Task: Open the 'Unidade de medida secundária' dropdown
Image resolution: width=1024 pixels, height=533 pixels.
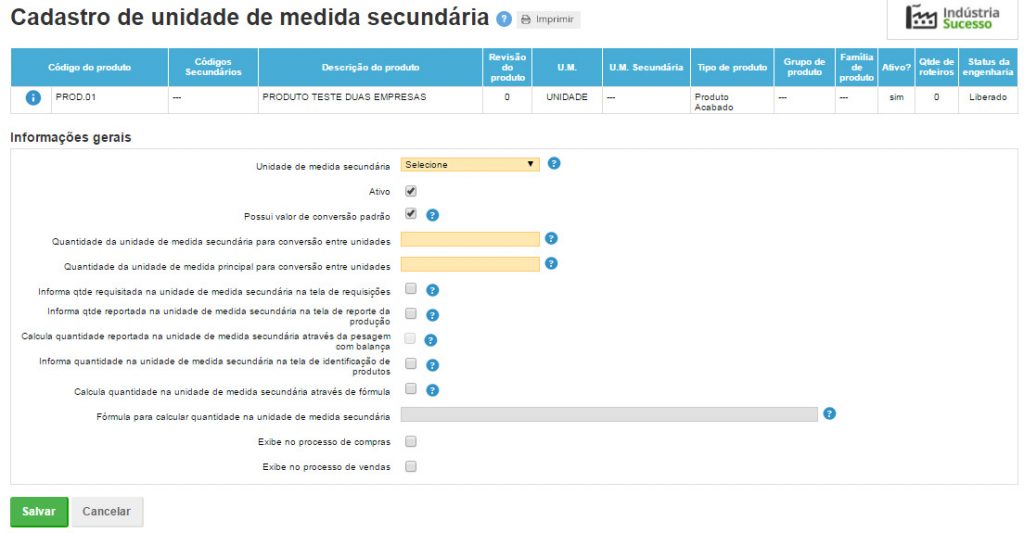Action: [470, 165]
